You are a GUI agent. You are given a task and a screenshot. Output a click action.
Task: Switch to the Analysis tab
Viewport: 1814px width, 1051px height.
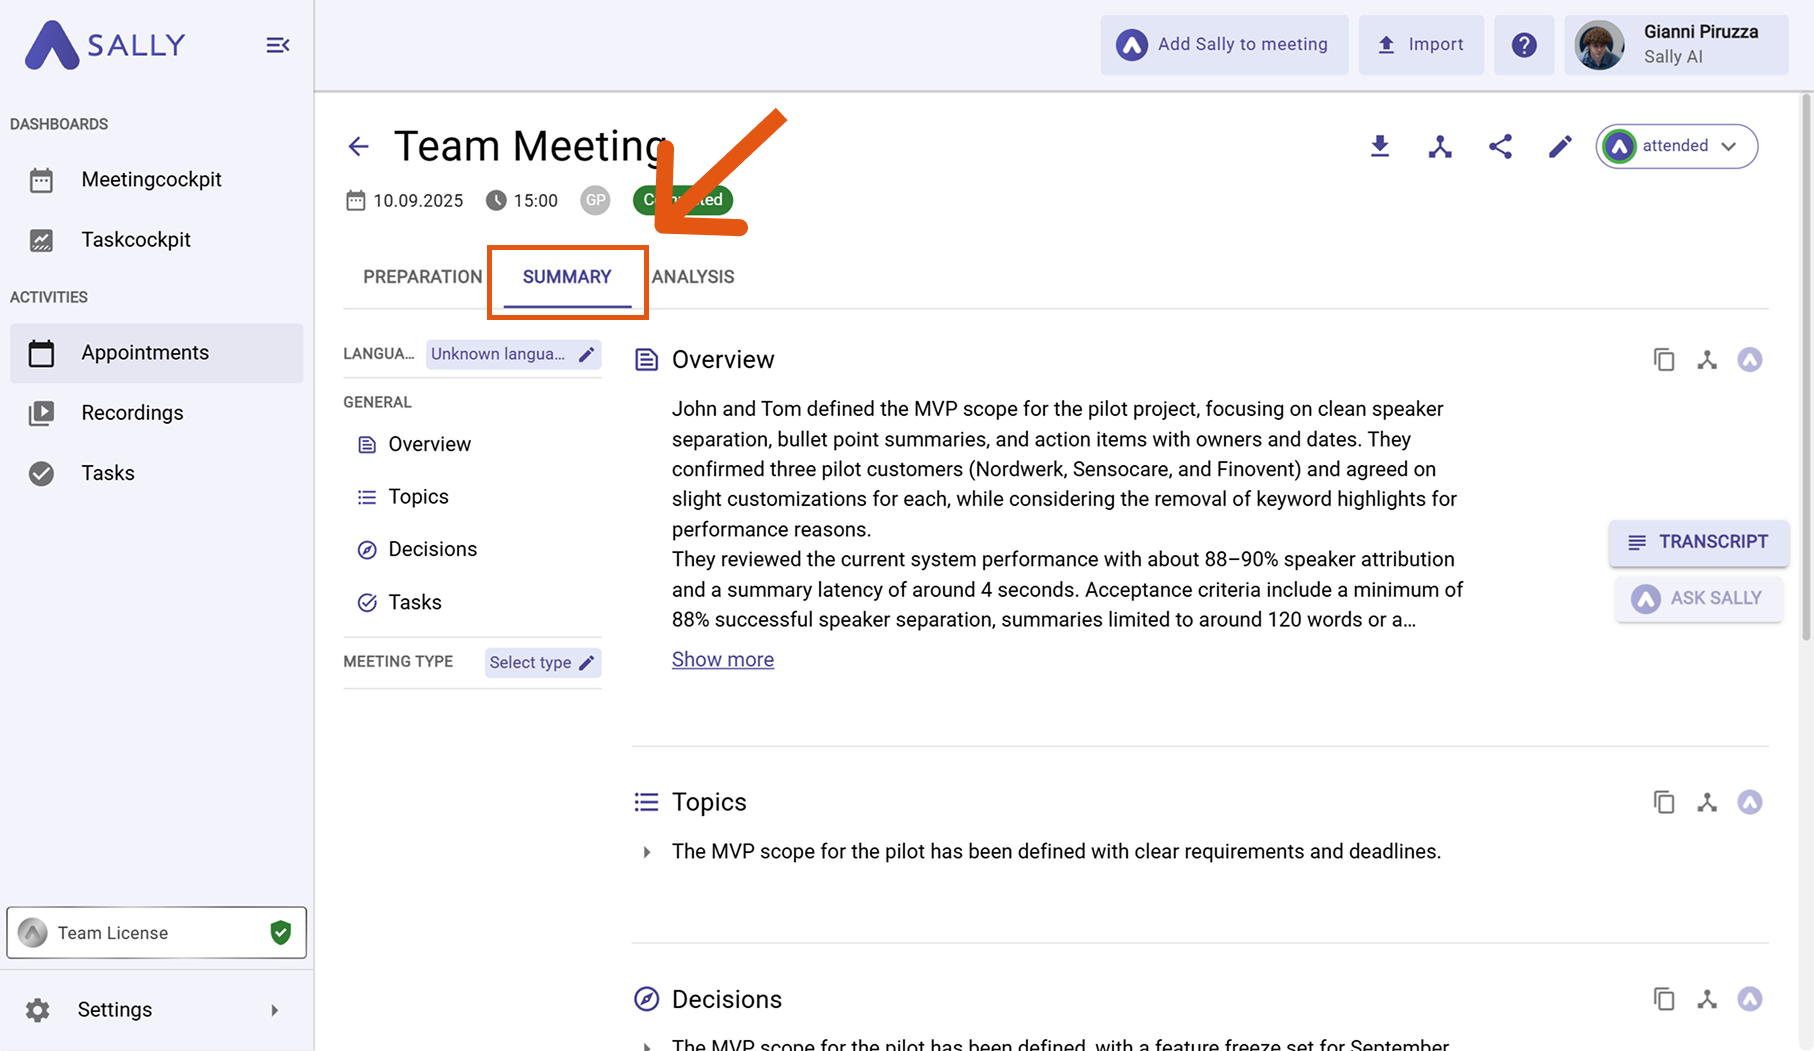click(693, 277)
